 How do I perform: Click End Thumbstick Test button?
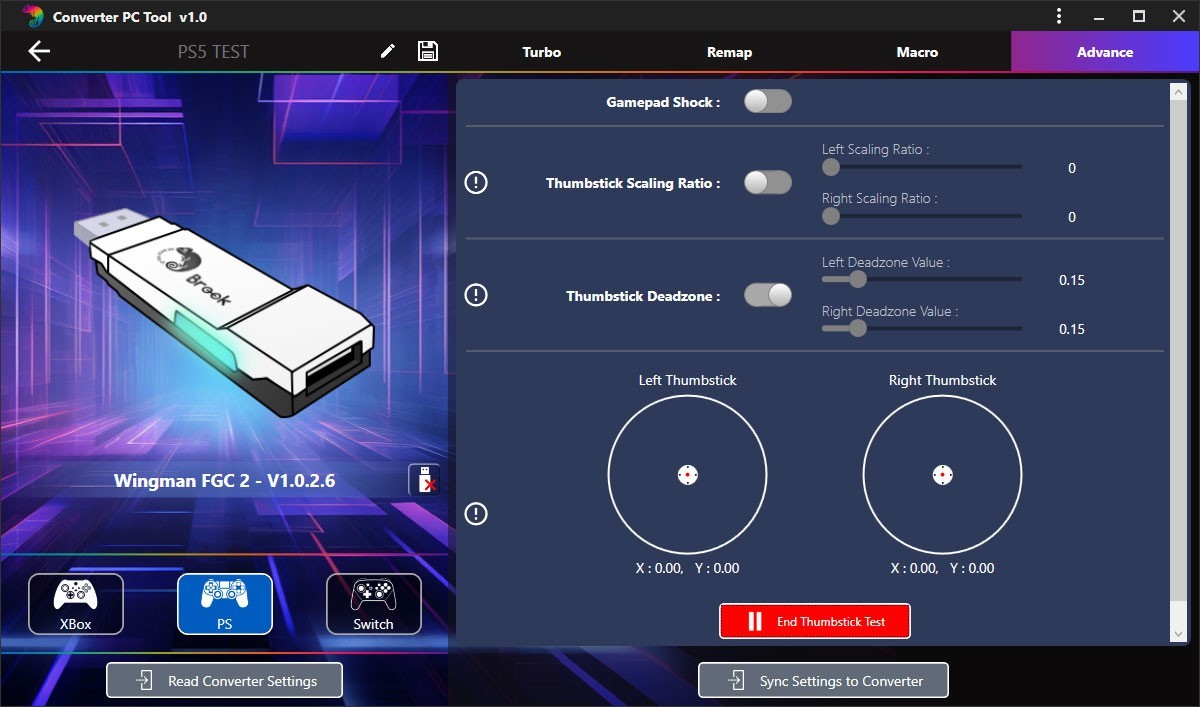(x=815, y=621)
